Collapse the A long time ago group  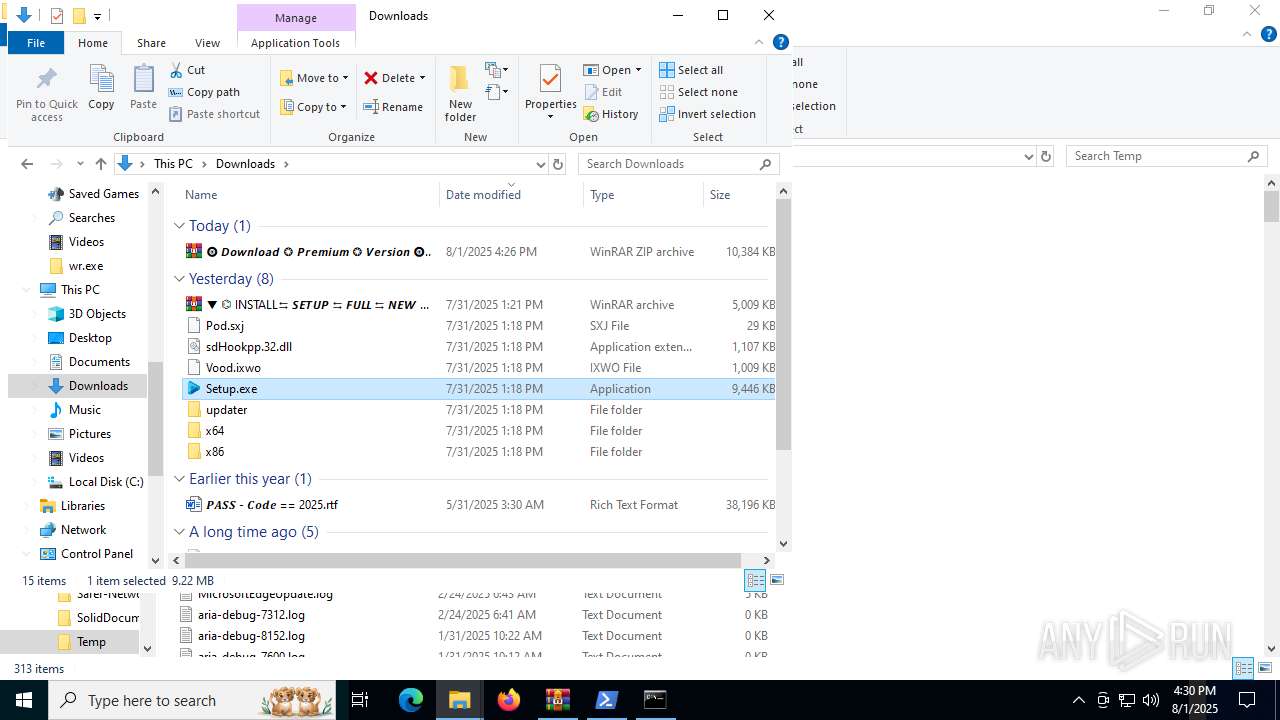pos(180,532)
